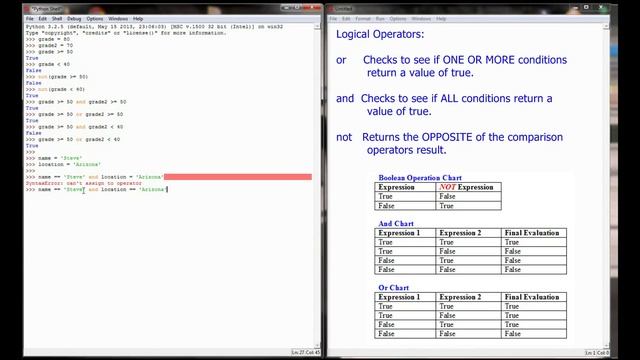Open the Windows menu in Untitled editor window
This screenshot has height=360, width=640.
pyautogui.click(x=421, y=19)
